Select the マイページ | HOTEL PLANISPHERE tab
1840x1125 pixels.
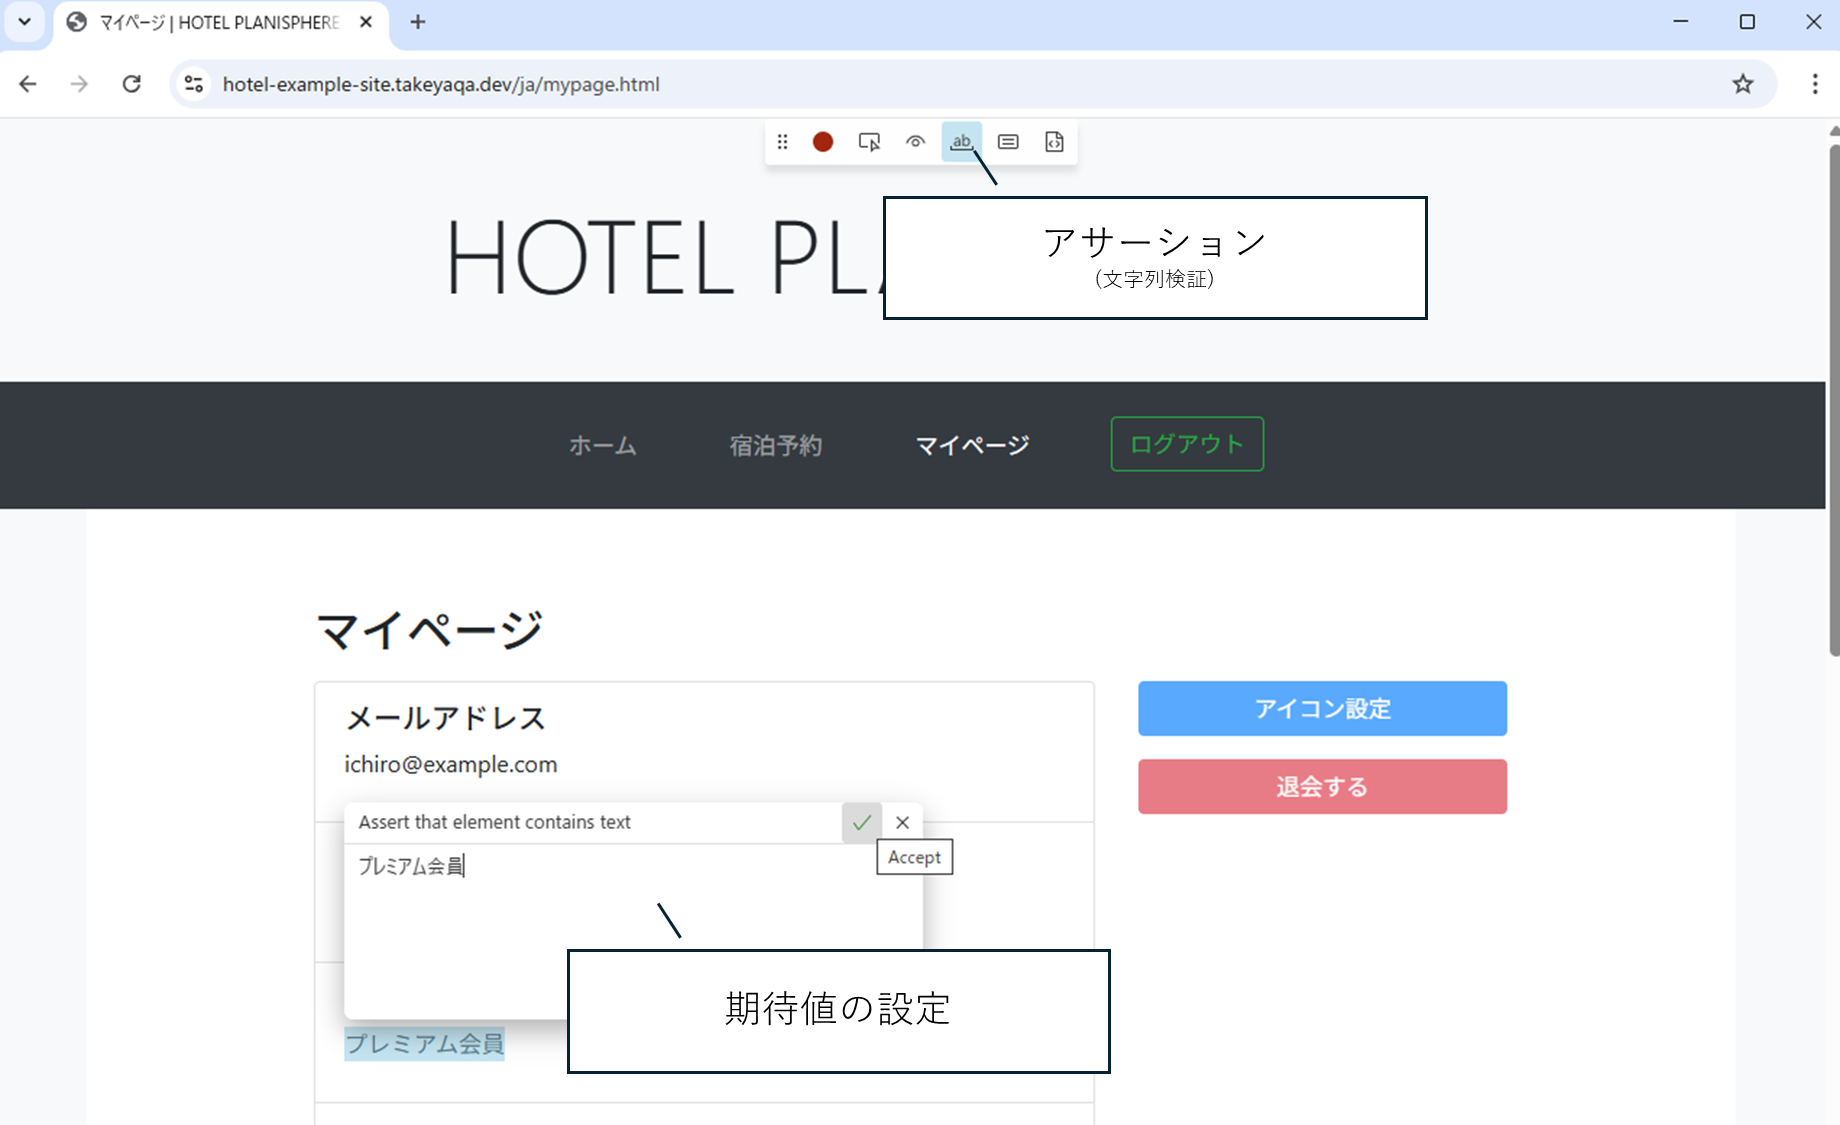point(221,22)
